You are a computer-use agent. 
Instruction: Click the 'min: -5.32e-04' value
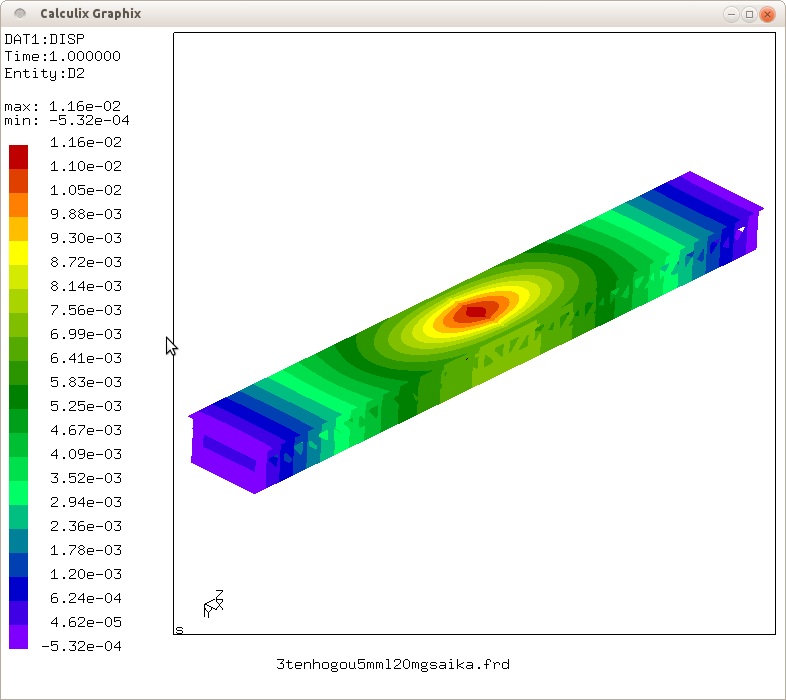(67, 120)
